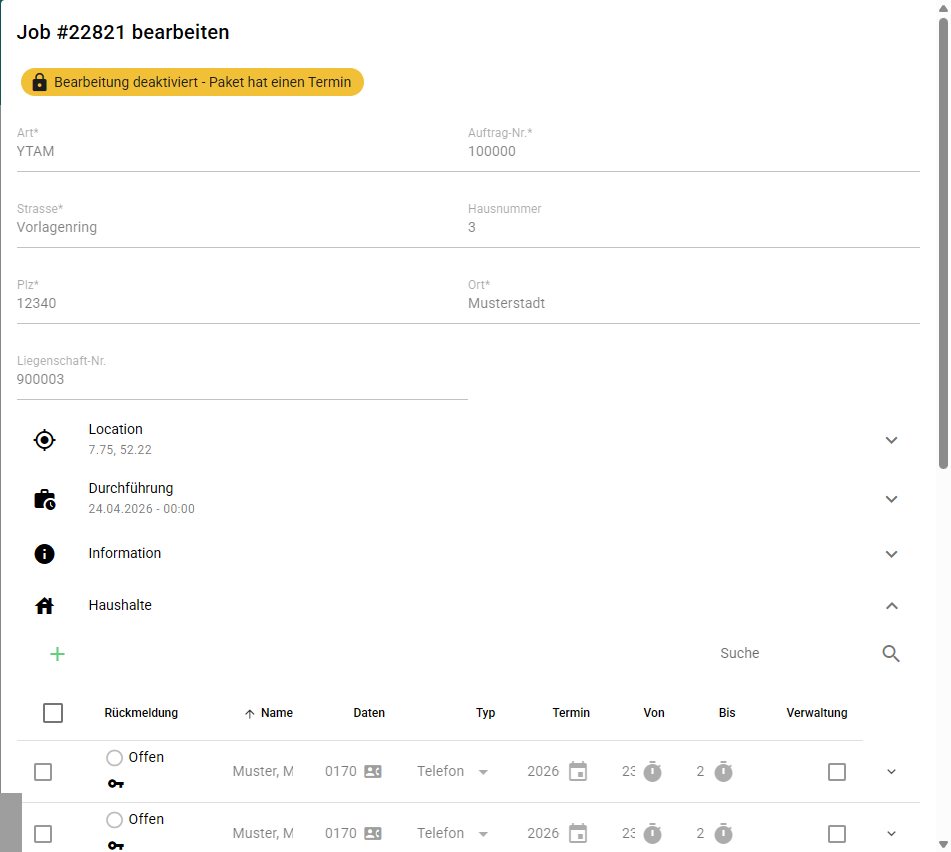
Task: Check the Verwaltung box in the first row
Action: [837, 772]
